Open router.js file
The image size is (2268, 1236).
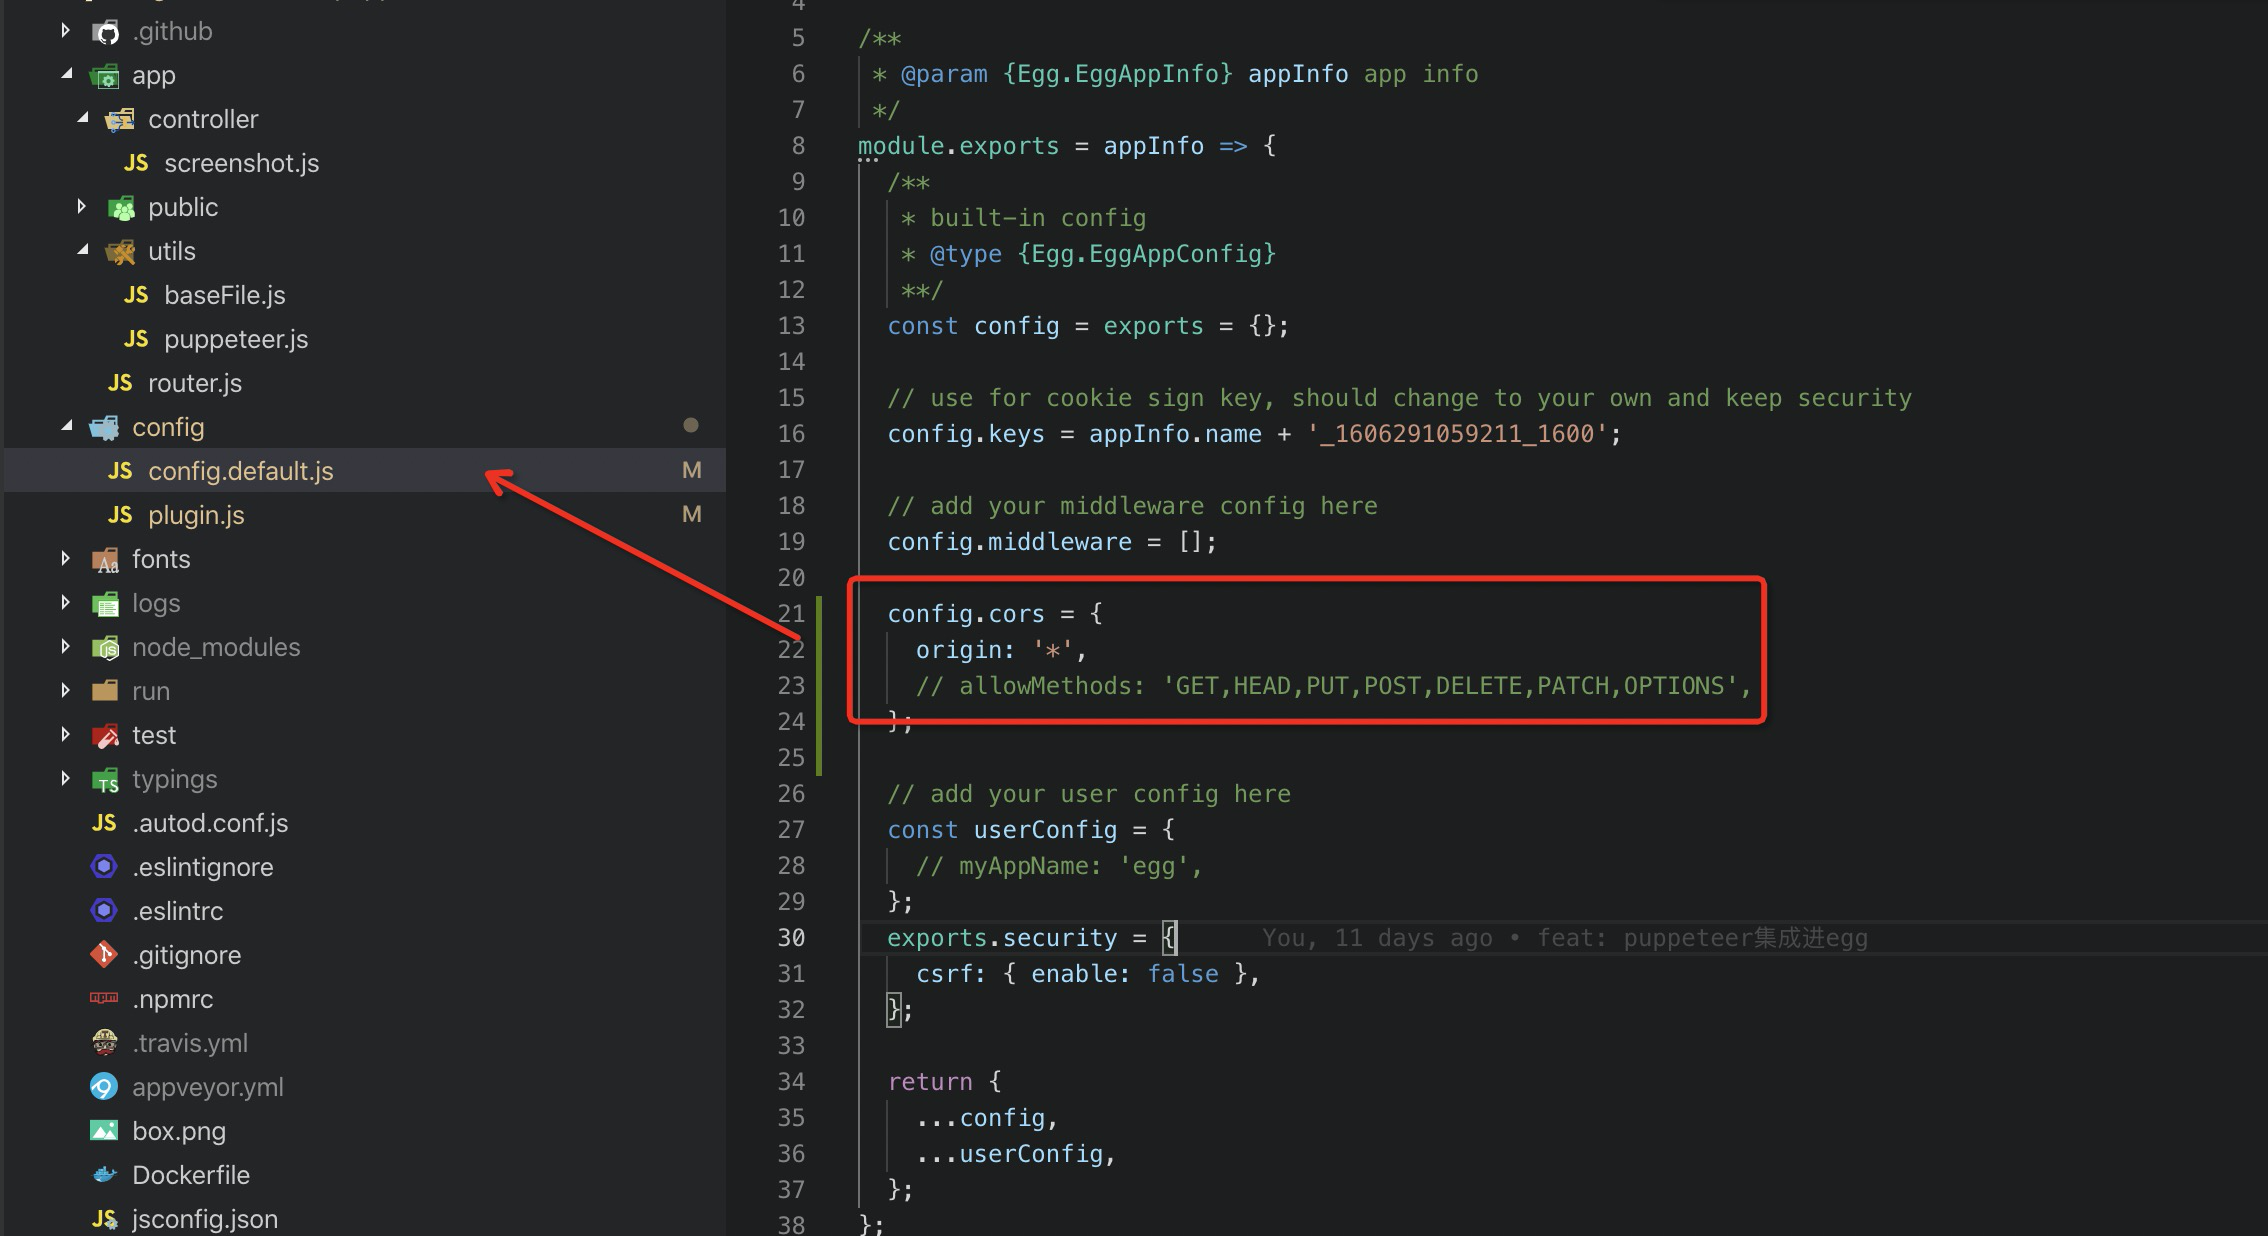(x=195, y=383)
